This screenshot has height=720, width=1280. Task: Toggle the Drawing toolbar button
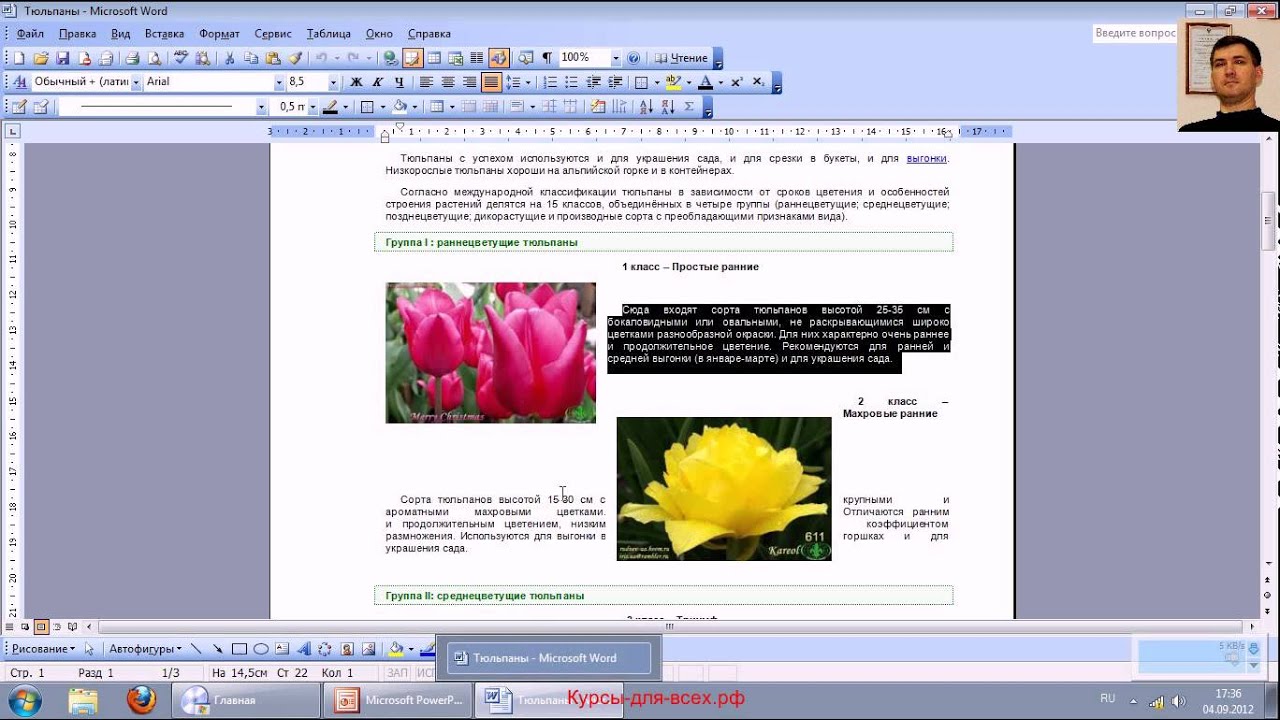point(499,58)
